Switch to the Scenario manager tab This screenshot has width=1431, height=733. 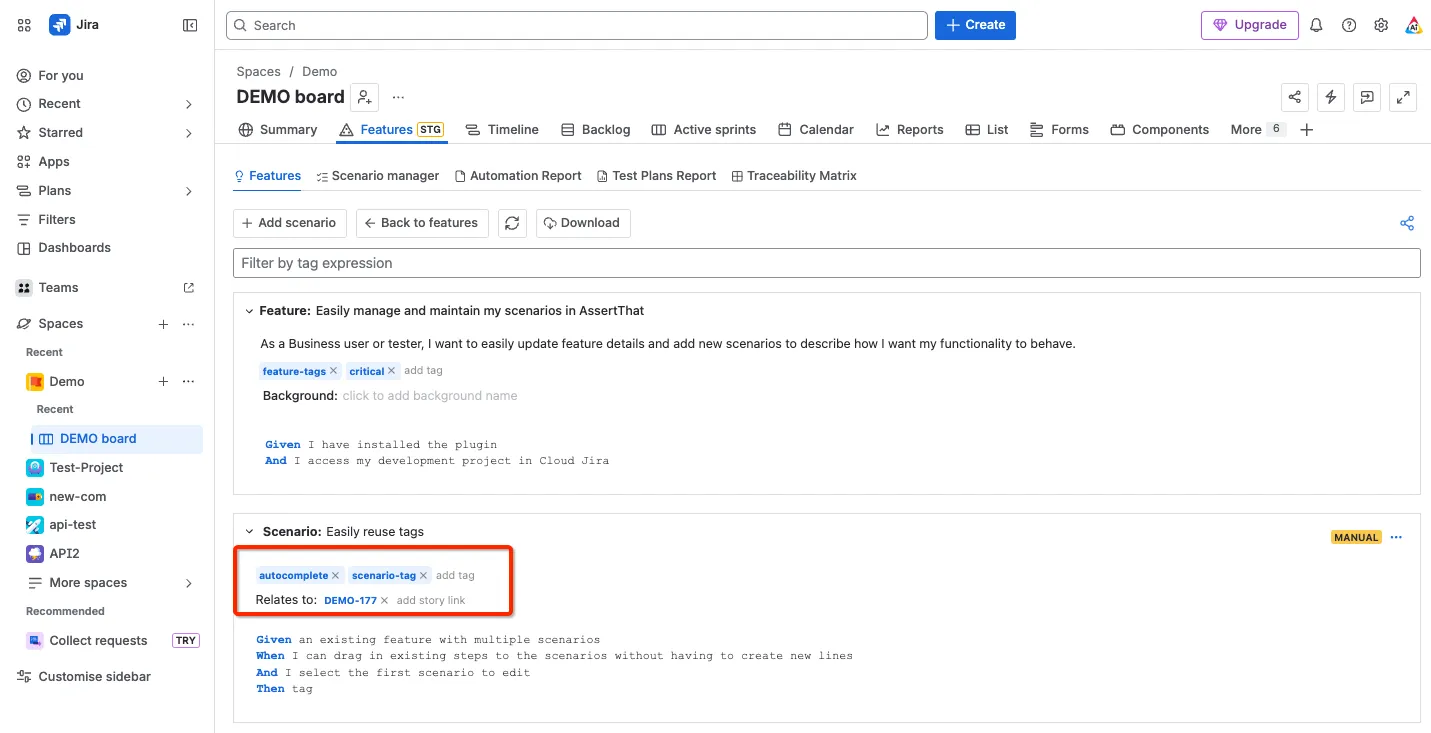pyautogui.click(x=378, y=176)
